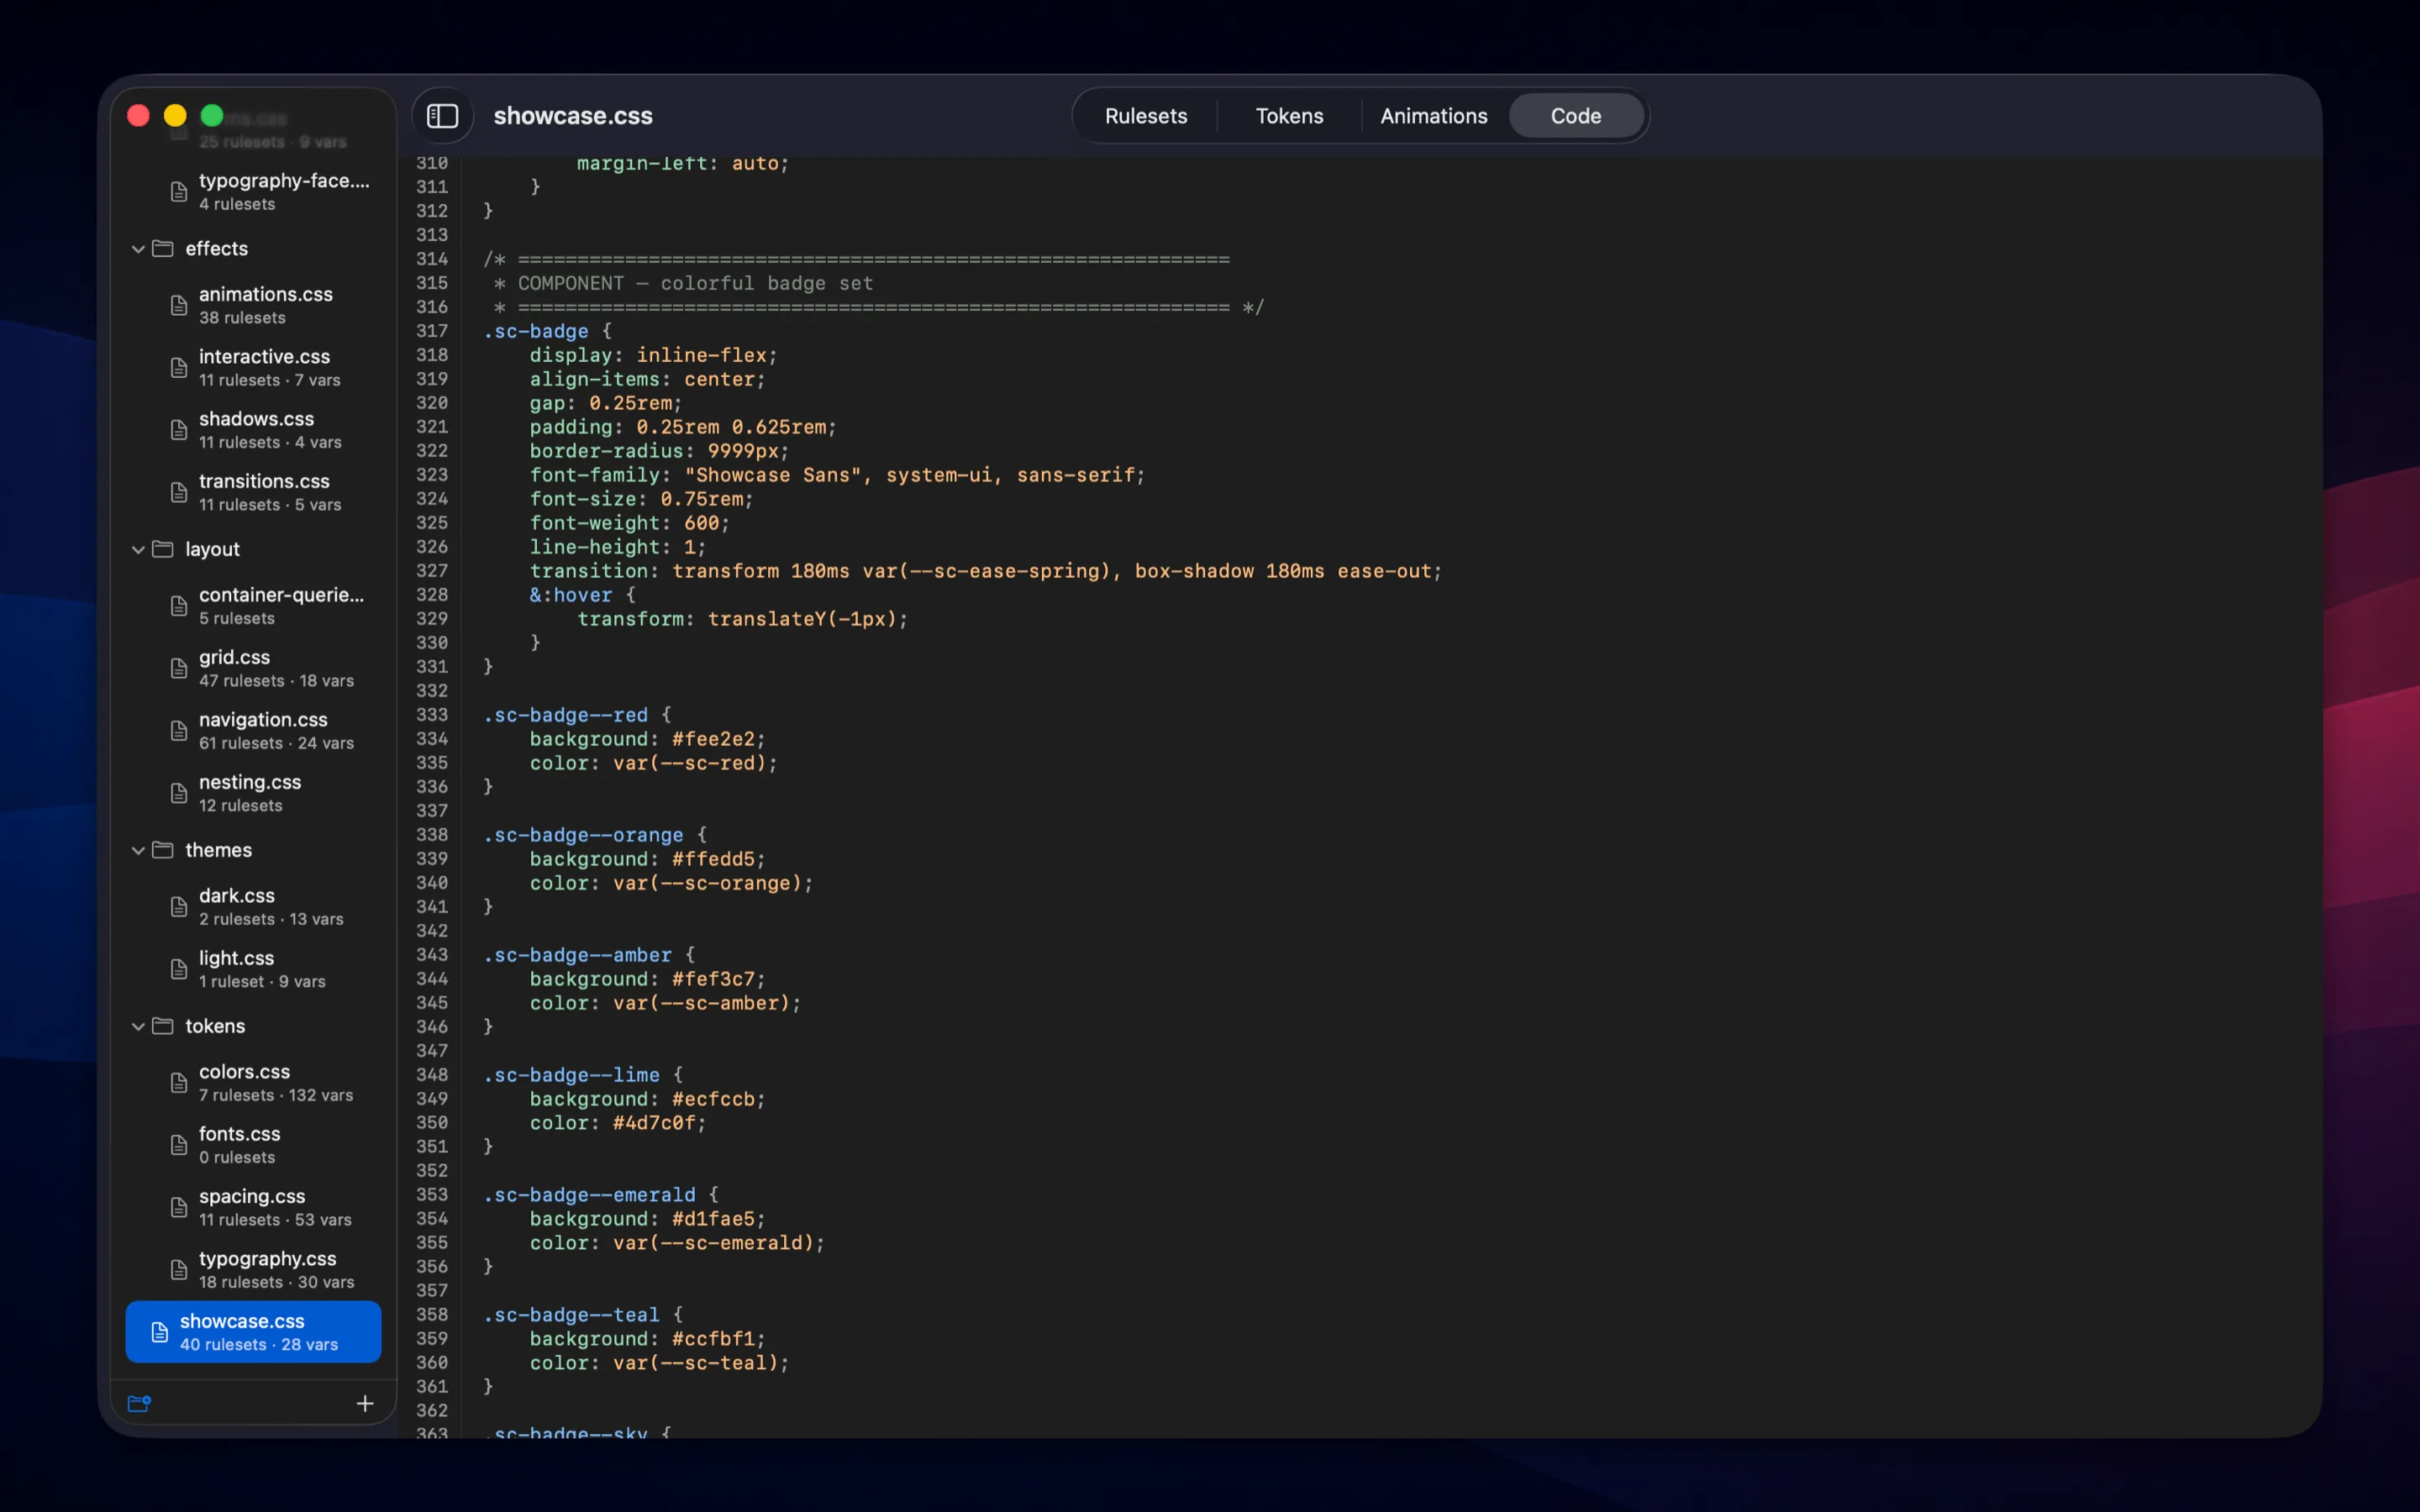2420x1512 pixels.
Task: Click the &:hover nested selector
Action: 571,595
